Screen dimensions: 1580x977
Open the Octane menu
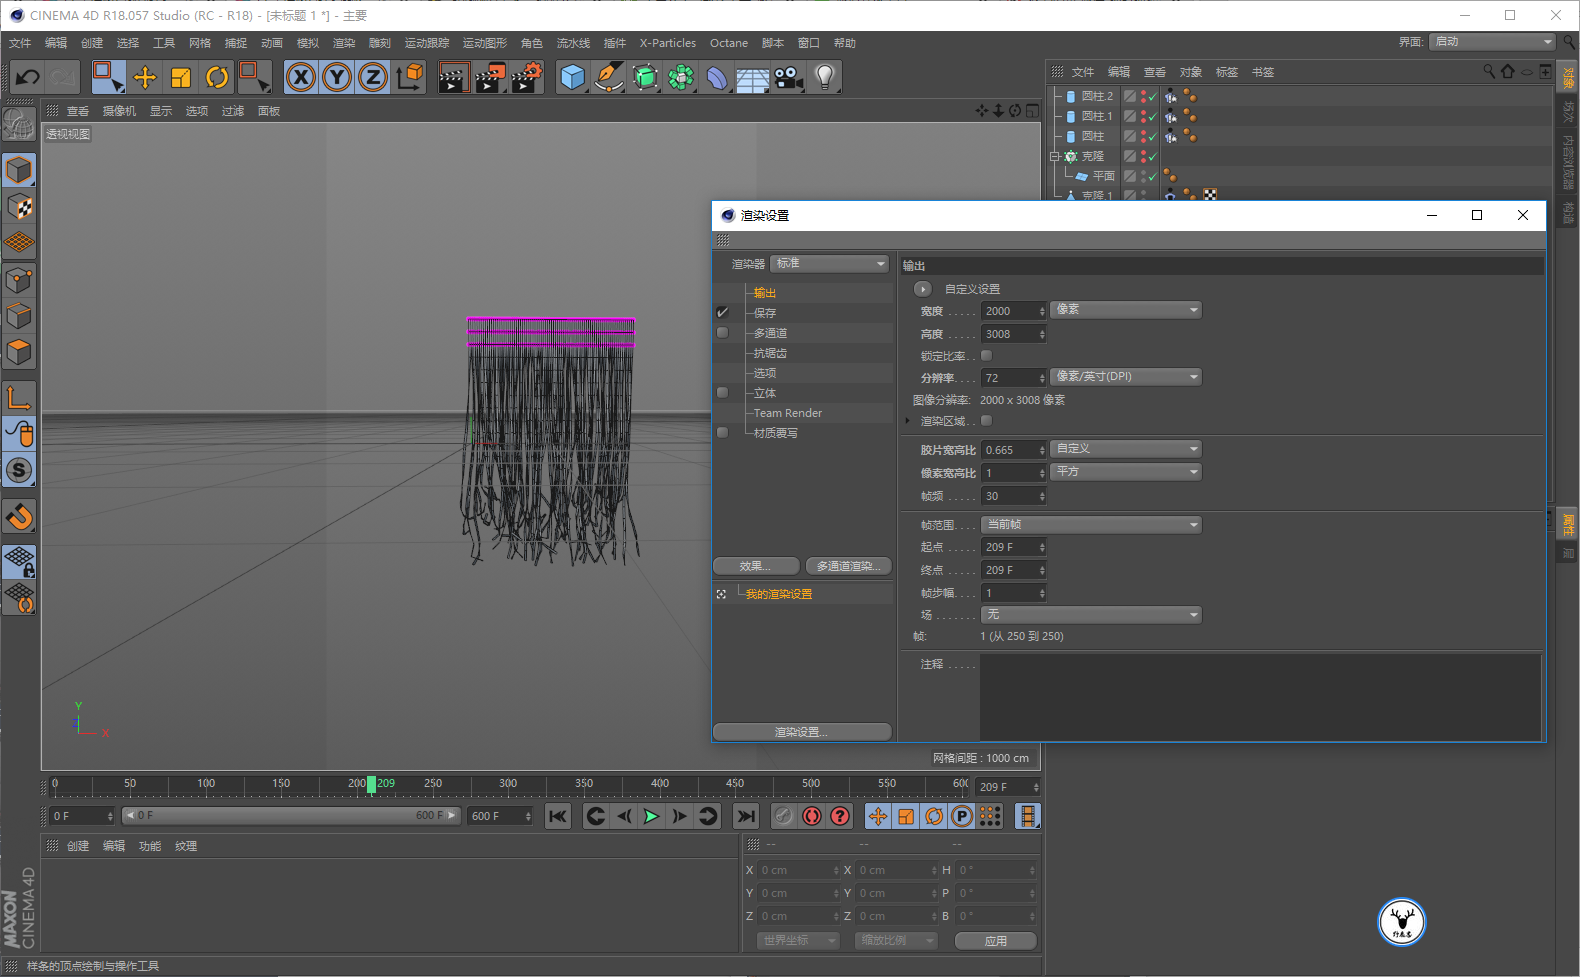pyautogui.click(x=729, y=43)
